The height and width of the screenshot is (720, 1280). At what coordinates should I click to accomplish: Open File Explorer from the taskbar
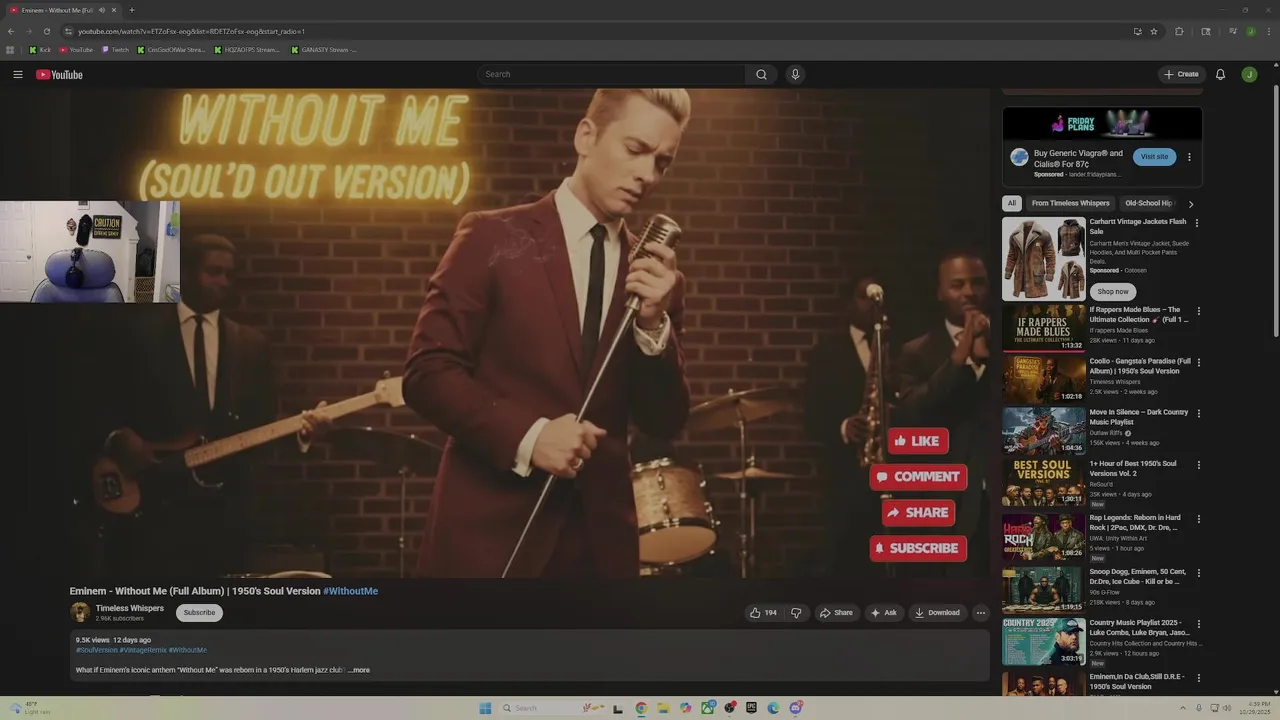tap(663, 708)
